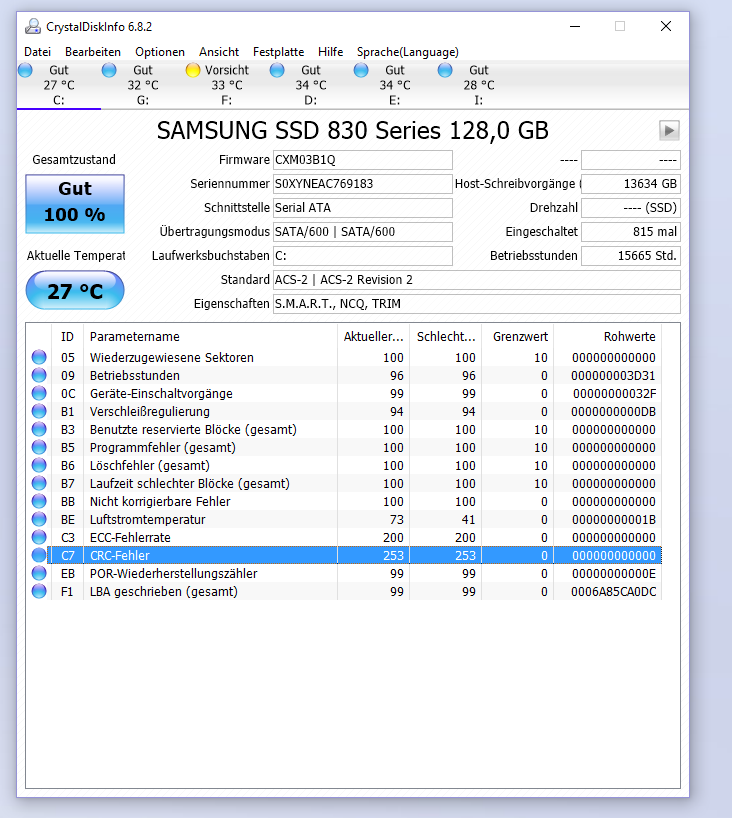
Task: Click Host-Schreibvorgänge value 13634 GB
Action: point(631,184)
